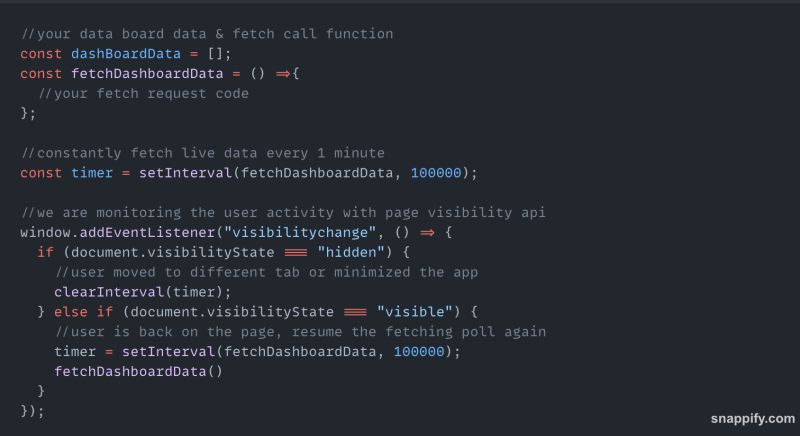The image size is (800, 436).
Task: Click the timer variable after const
Action: [91, 173]
